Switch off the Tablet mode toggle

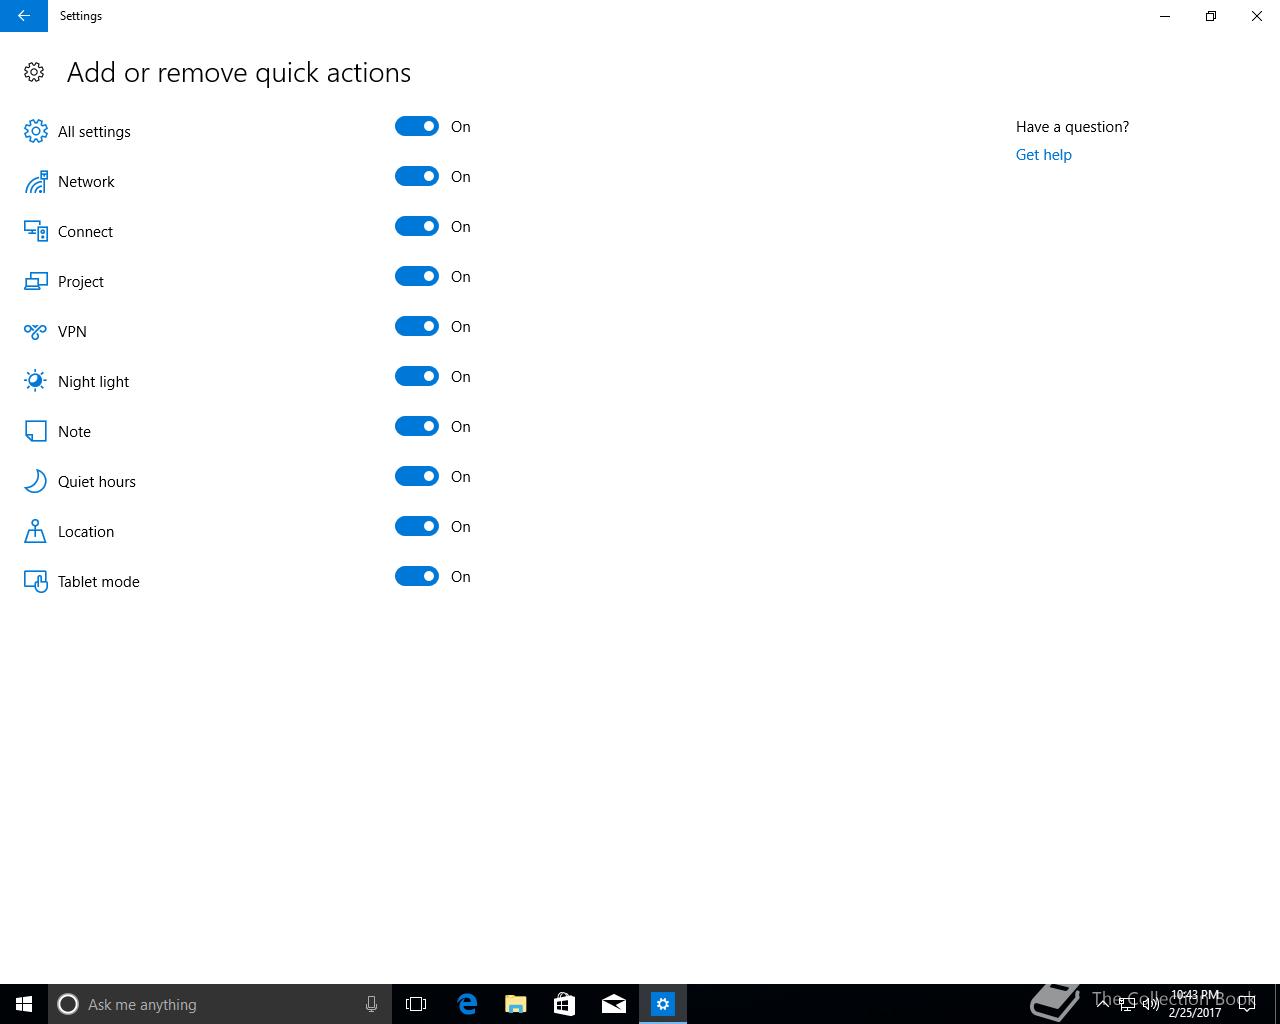(x=417, y=576)
